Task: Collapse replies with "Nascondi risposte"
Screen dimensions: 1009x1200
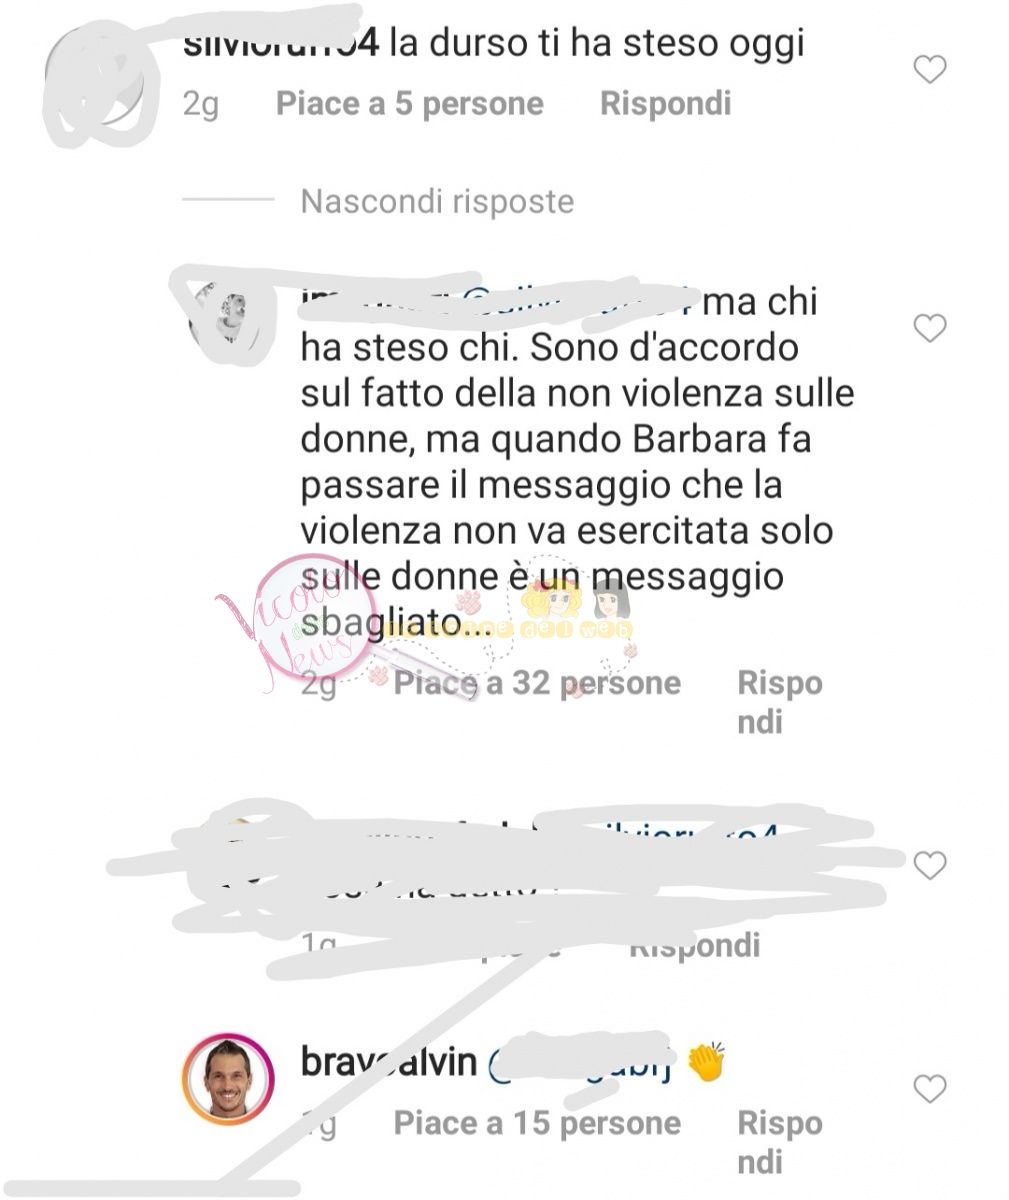Action: pyautogui.click(x=438, y=201)
